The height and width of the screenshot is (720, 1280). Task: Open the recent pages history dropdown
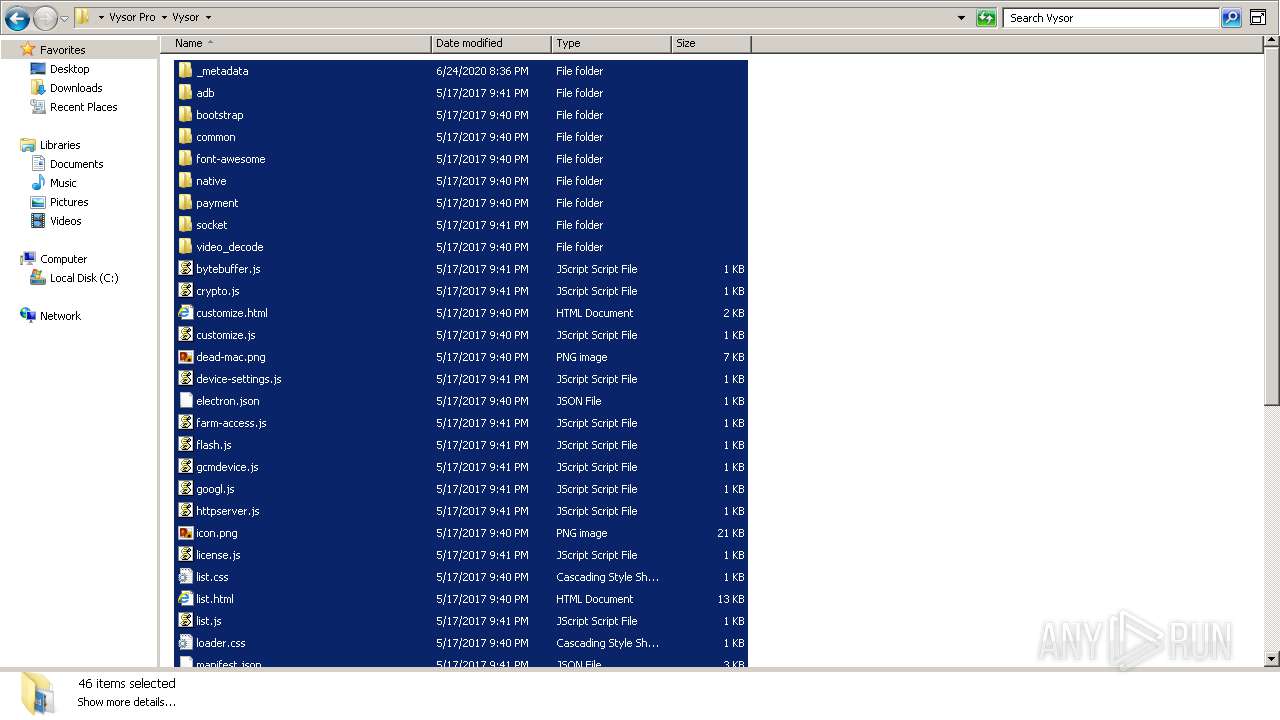65,18
